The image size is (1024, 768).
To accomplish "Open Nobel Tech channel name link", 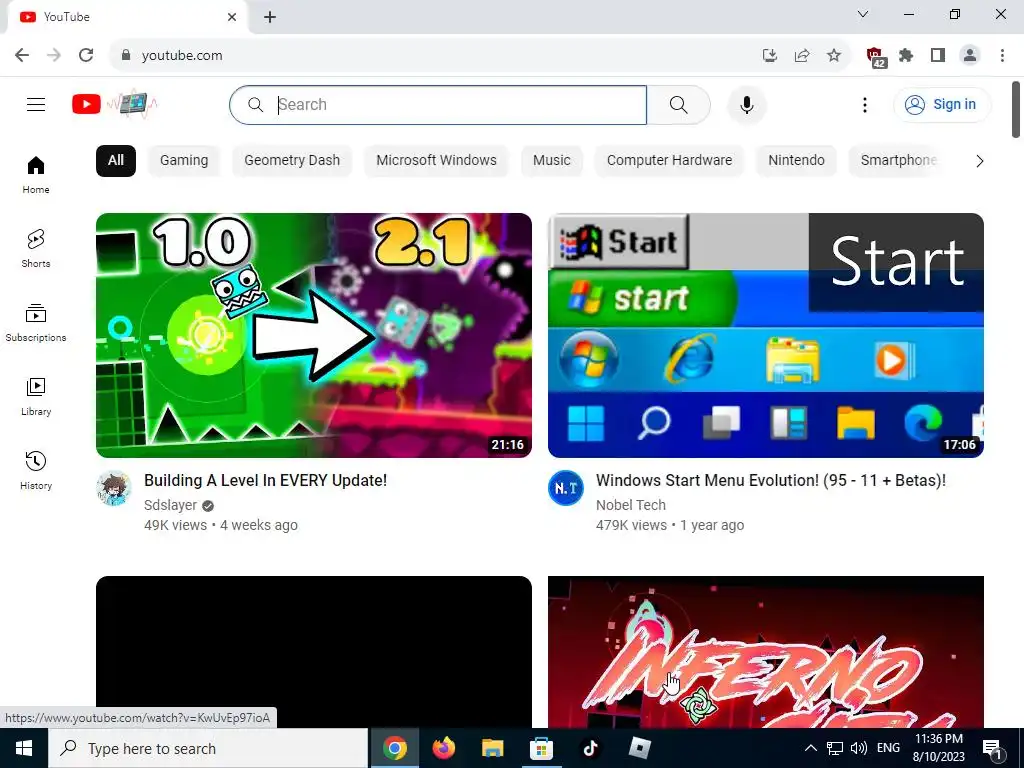I will [631, 505].
